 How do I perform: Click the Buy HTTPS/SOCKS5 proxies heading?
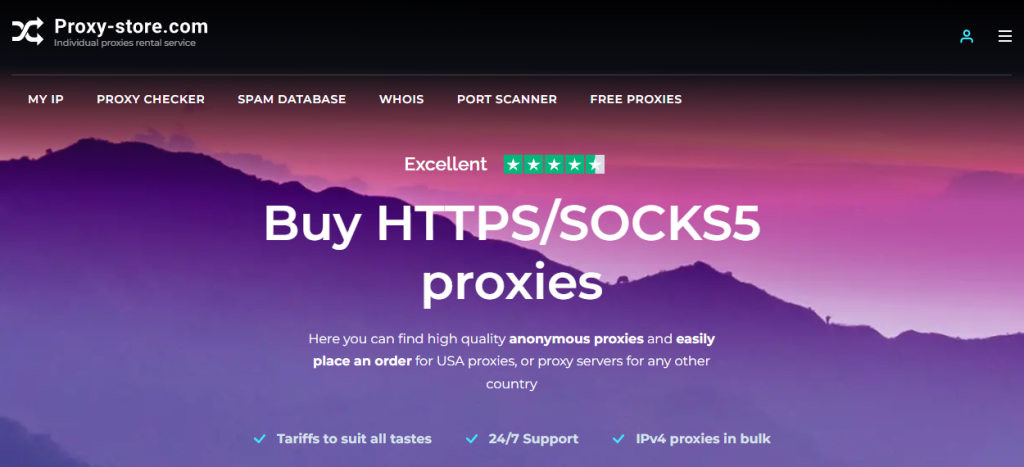coord(512,255)
